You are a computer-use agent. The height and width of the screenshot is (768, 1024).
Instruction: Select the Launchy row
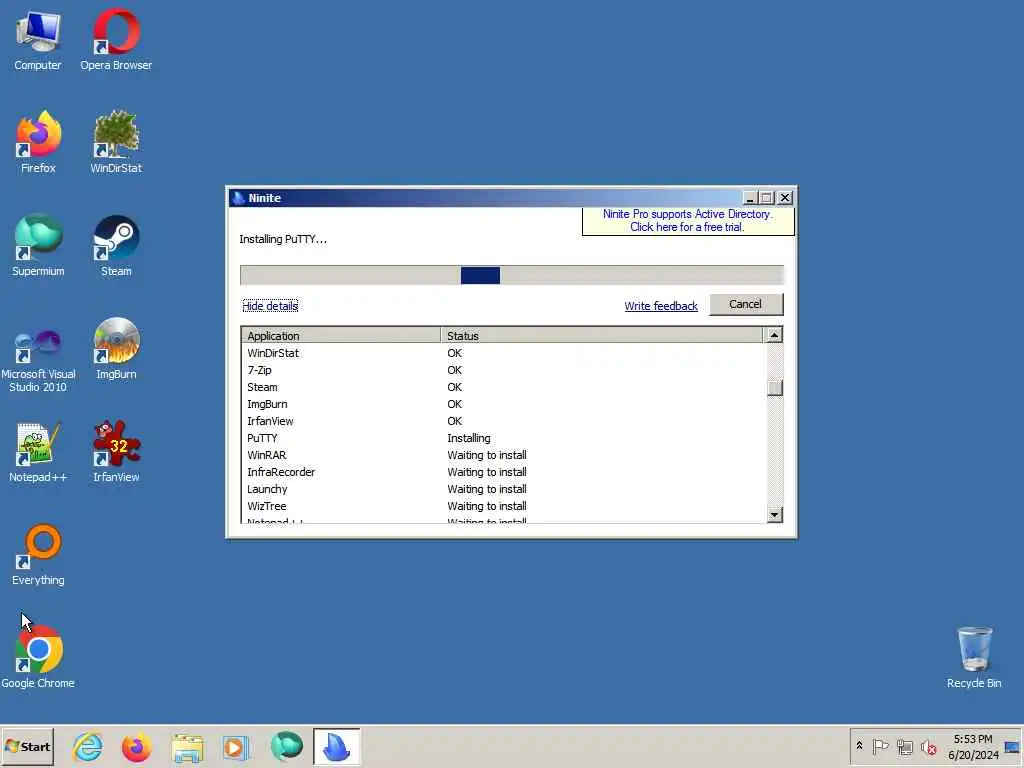502,489
